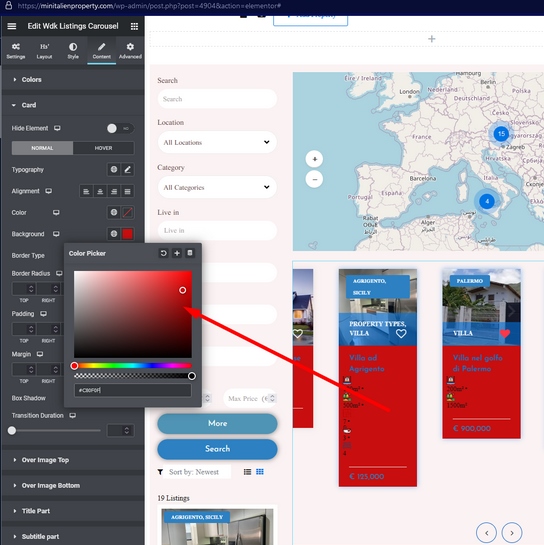Open Typography global settings globe
Image resolution: width=544 pixels, height=545 pixels.
point(114,170)
